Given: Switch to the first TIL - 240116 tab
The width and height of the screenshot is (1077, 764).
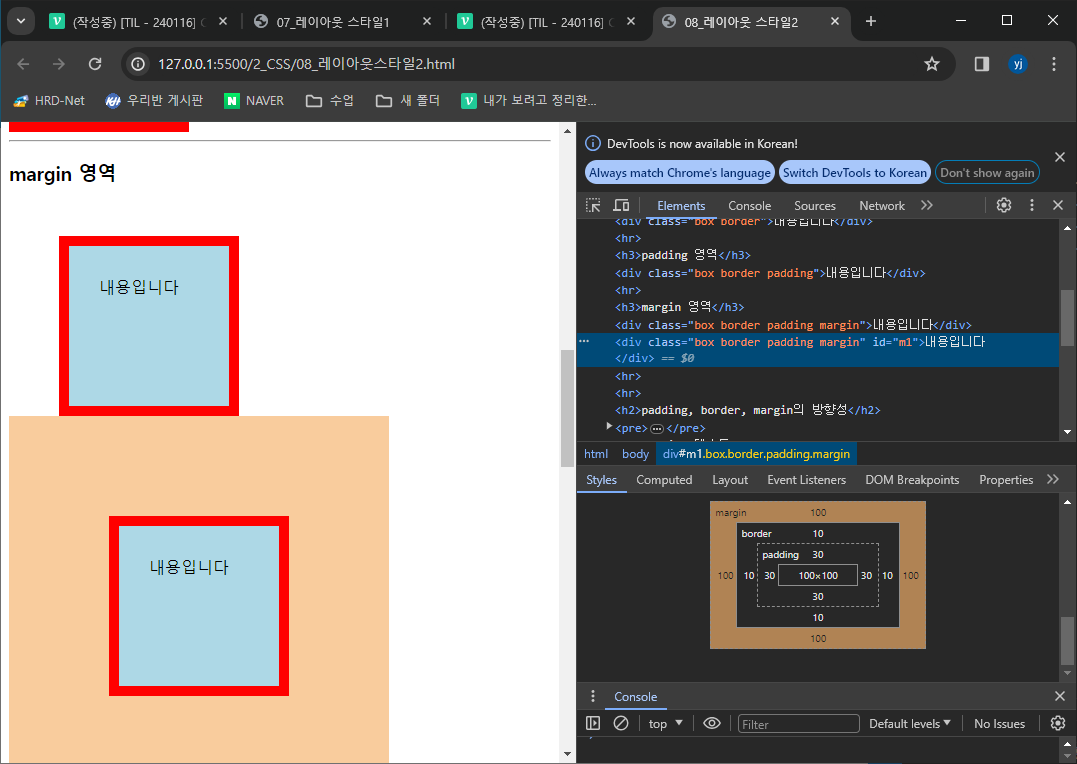Looking at the screenshot, I should coord(127,22).
